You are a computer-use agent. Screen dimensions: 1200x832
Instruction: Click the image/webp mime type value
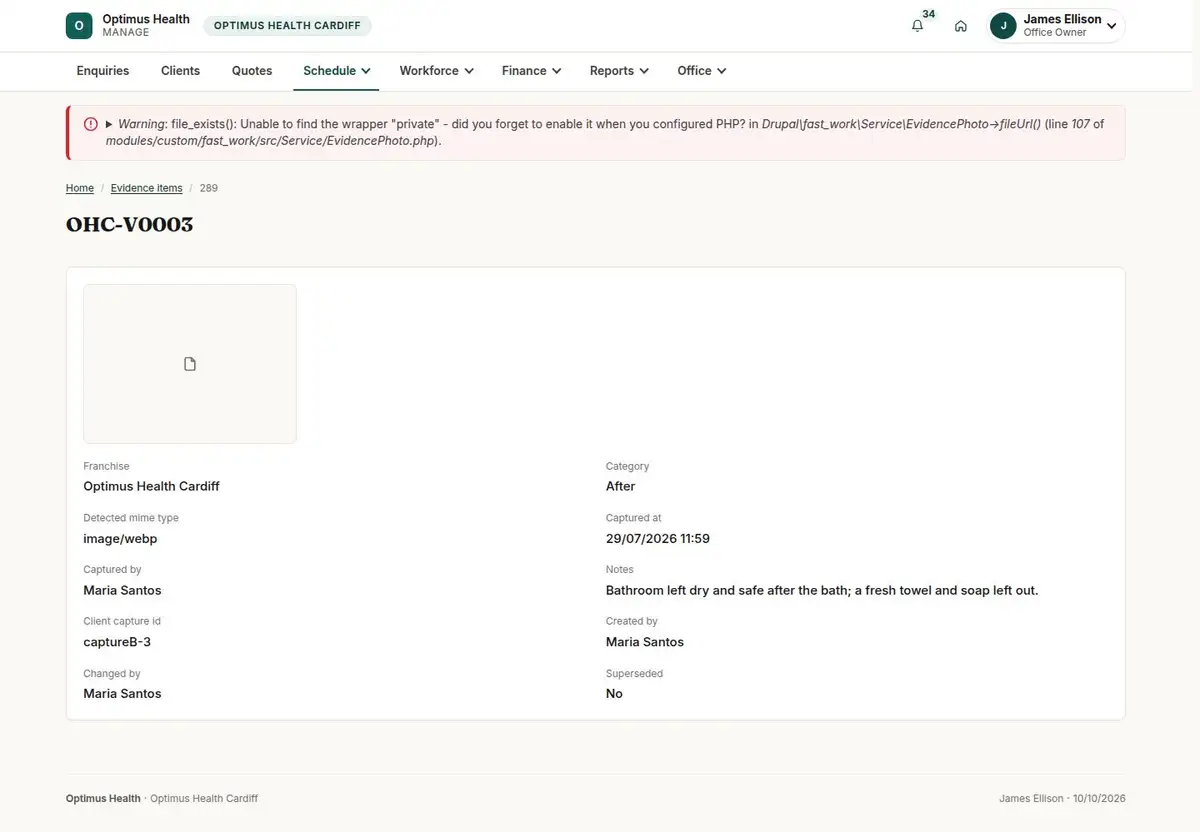point(120,538)
